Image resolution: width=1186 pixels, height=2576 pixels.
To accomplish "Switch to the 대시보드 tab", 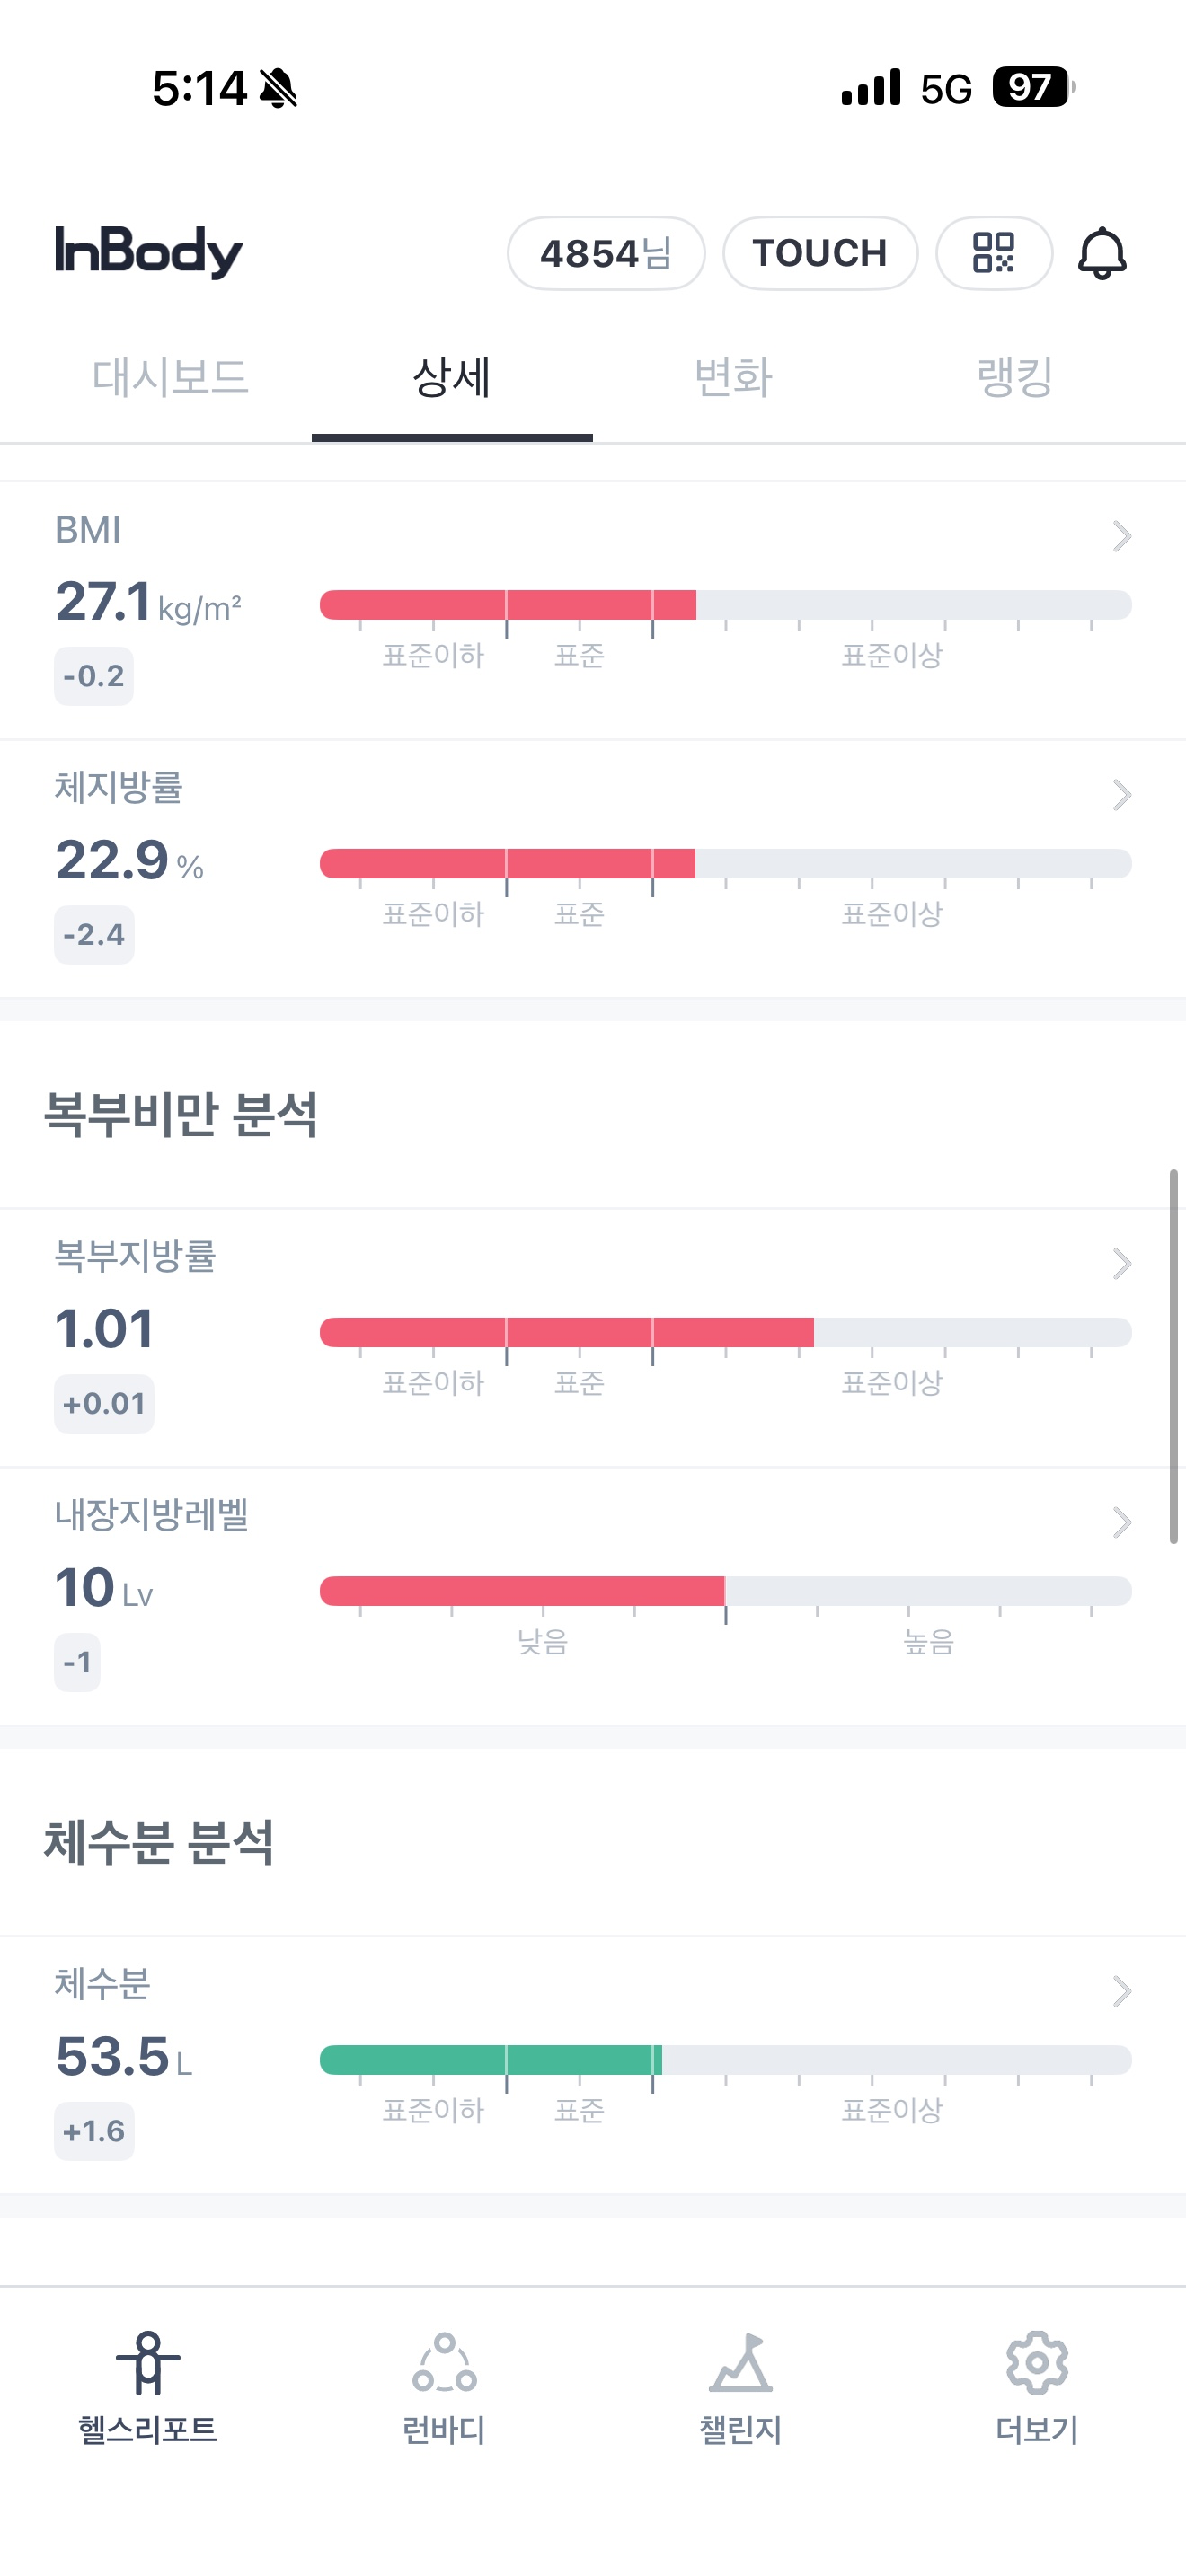I will click(170, 378).
